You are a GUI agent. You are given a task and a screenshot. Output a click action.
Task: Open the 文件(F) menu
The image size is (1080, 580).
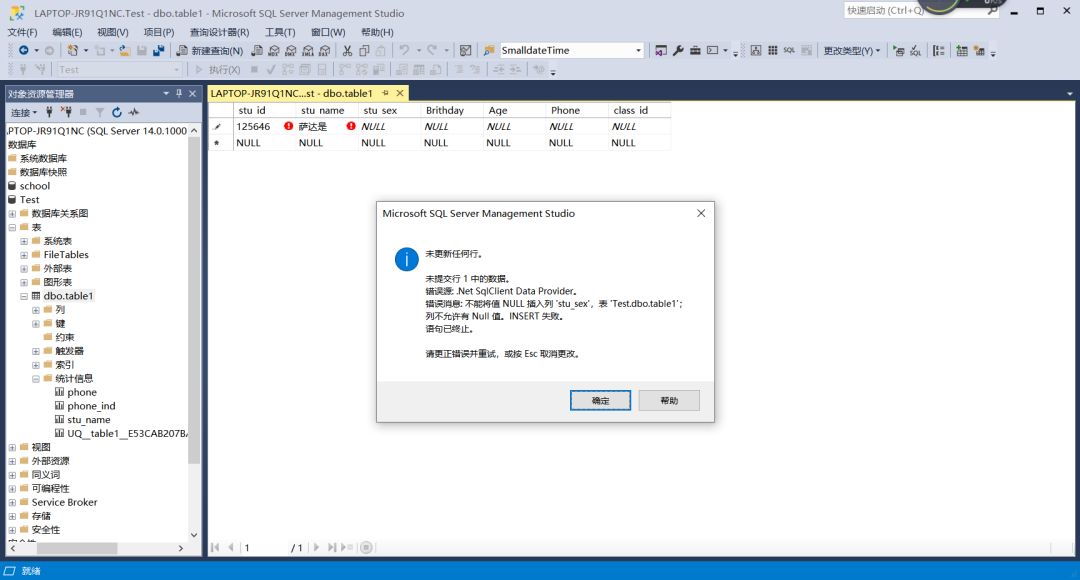(x=23, y=32)
